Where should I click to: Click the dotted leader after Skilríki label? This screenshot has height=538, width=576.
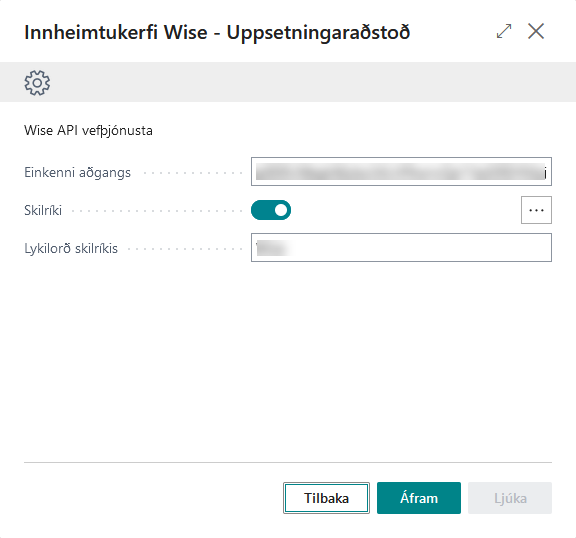[156, 211]
